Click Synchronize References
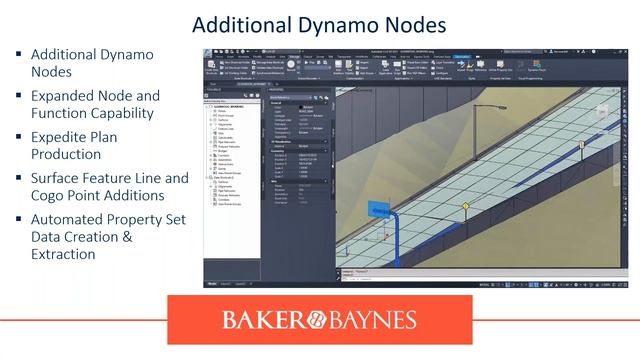Screen dimensions: 640x360 coord(268,73)
